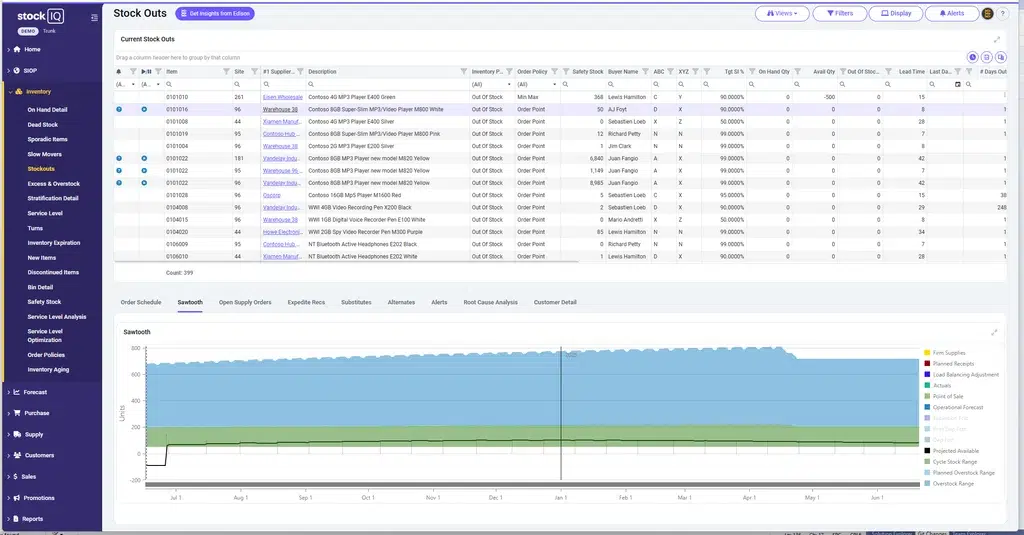Image resolution: width=1024 pixels, height=535 pixels.
Task: Switch to the Root Cause Analysis tab
Action: [x=490, y=302]
